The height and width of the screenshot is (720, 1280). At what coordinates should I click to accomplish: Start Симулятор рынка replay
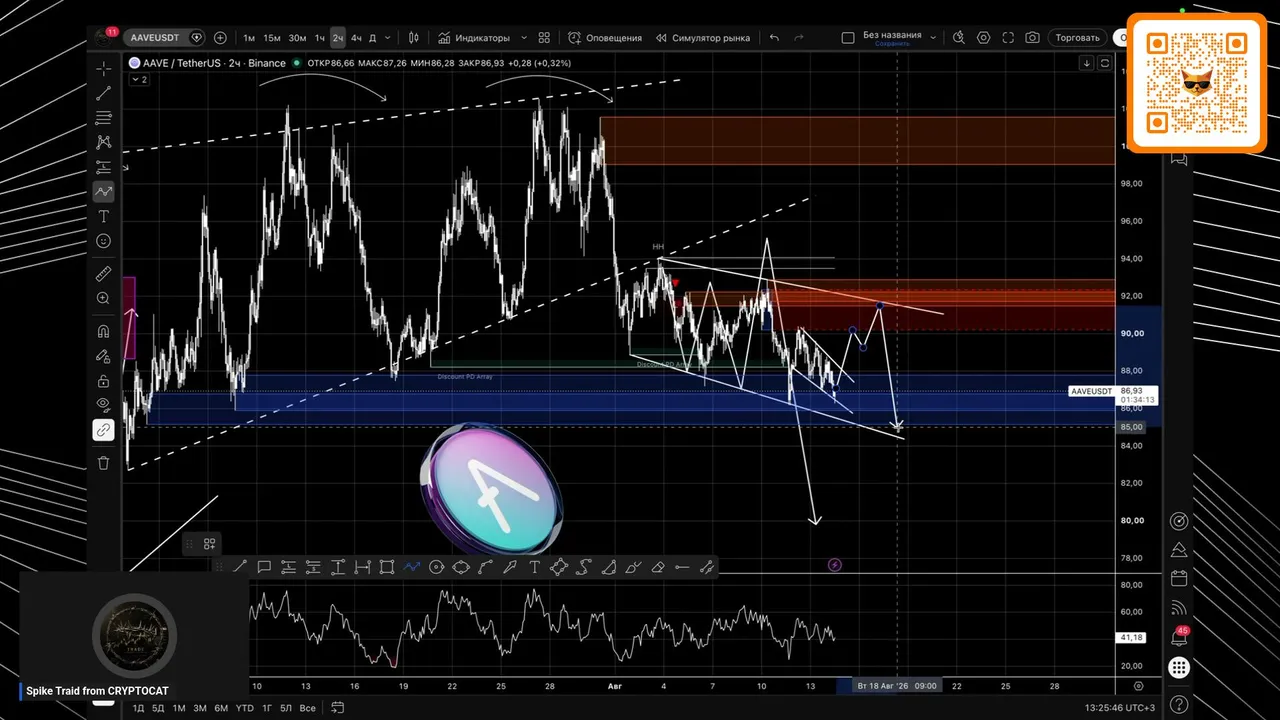coord(703,38)
